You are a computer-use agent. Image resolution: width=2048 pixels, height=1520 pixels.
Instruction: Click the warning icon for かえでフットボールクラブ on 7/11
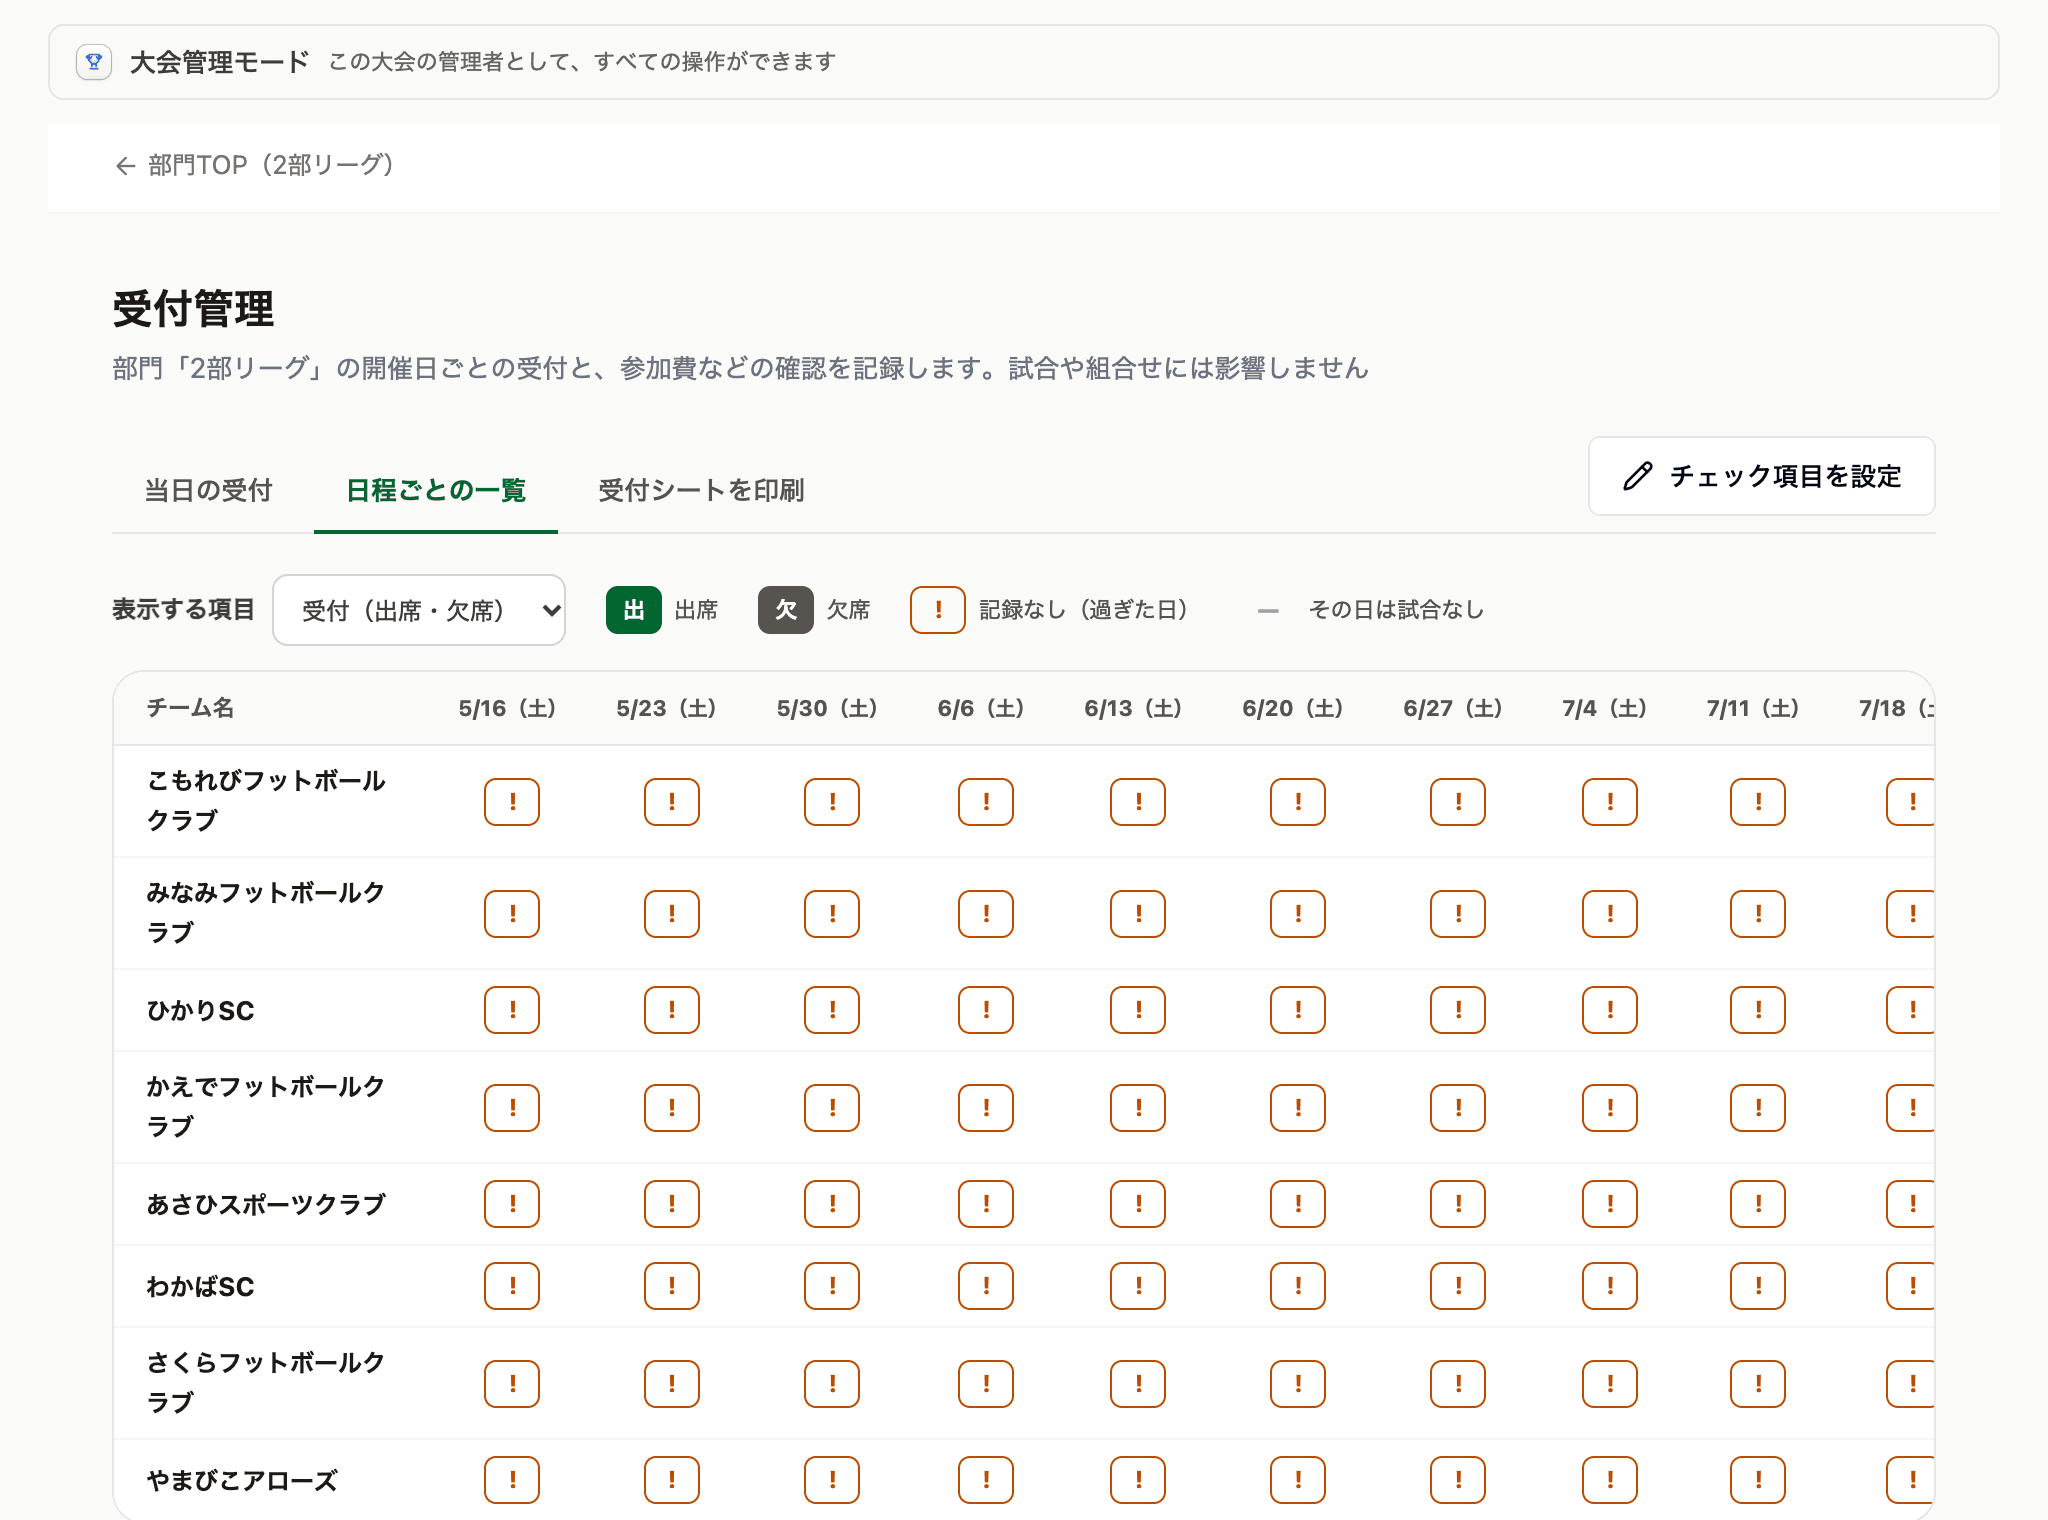[1758, 1108]
